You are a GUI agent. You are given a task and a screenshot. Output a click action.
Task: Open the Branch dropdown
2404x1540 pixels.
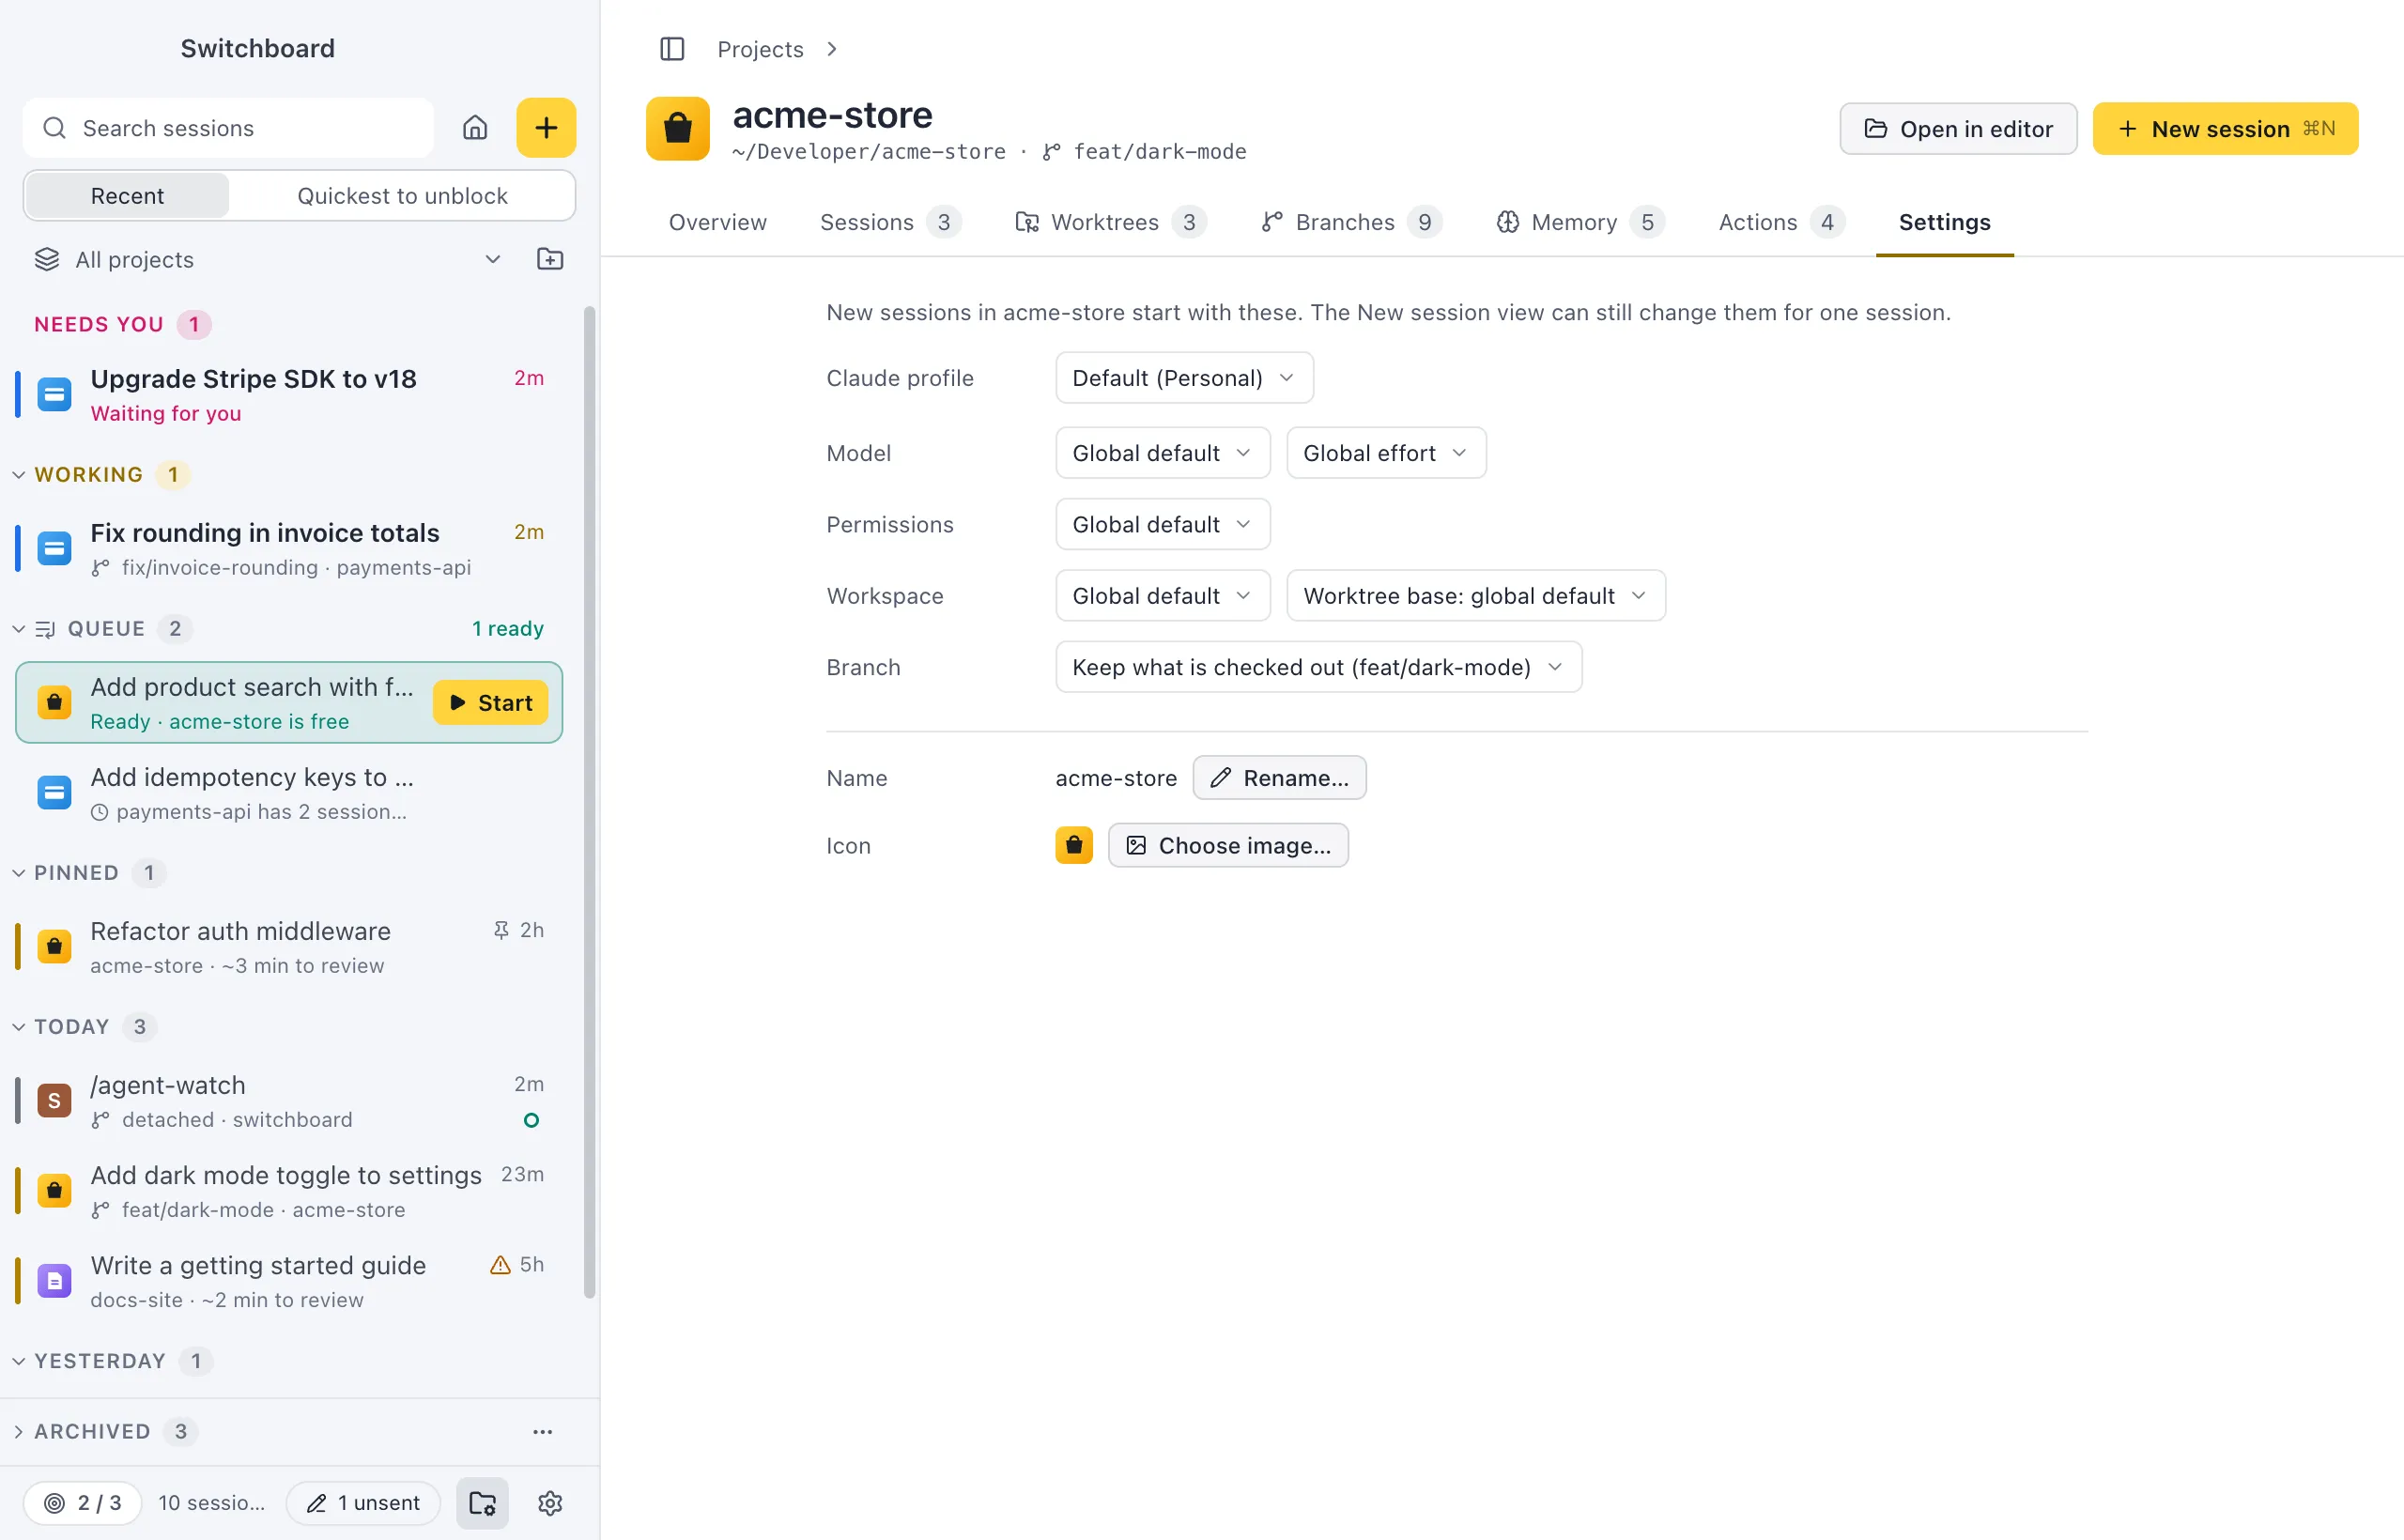(x=1318, y=667)
